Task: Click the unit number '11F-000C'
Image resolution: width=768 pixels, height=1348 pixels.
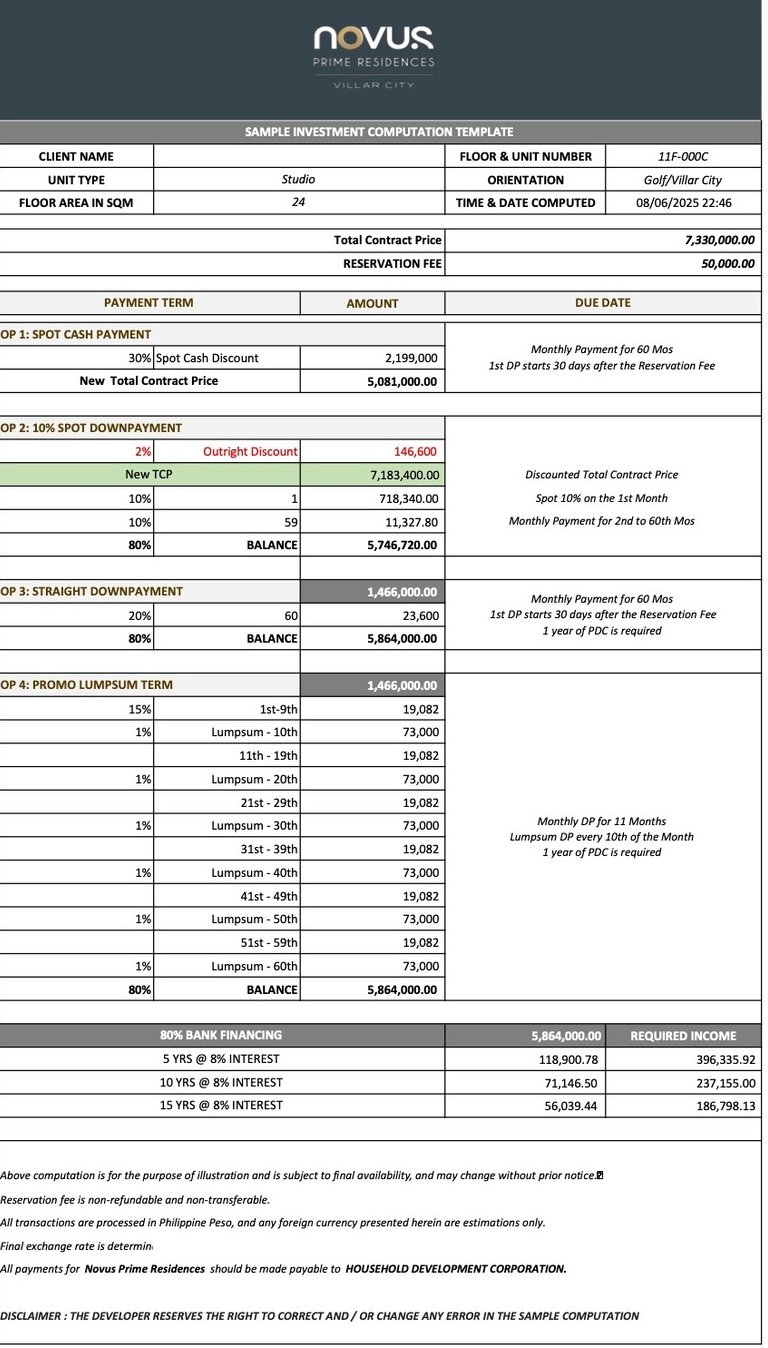Action: pyautogui.click(x=684, y=156)
